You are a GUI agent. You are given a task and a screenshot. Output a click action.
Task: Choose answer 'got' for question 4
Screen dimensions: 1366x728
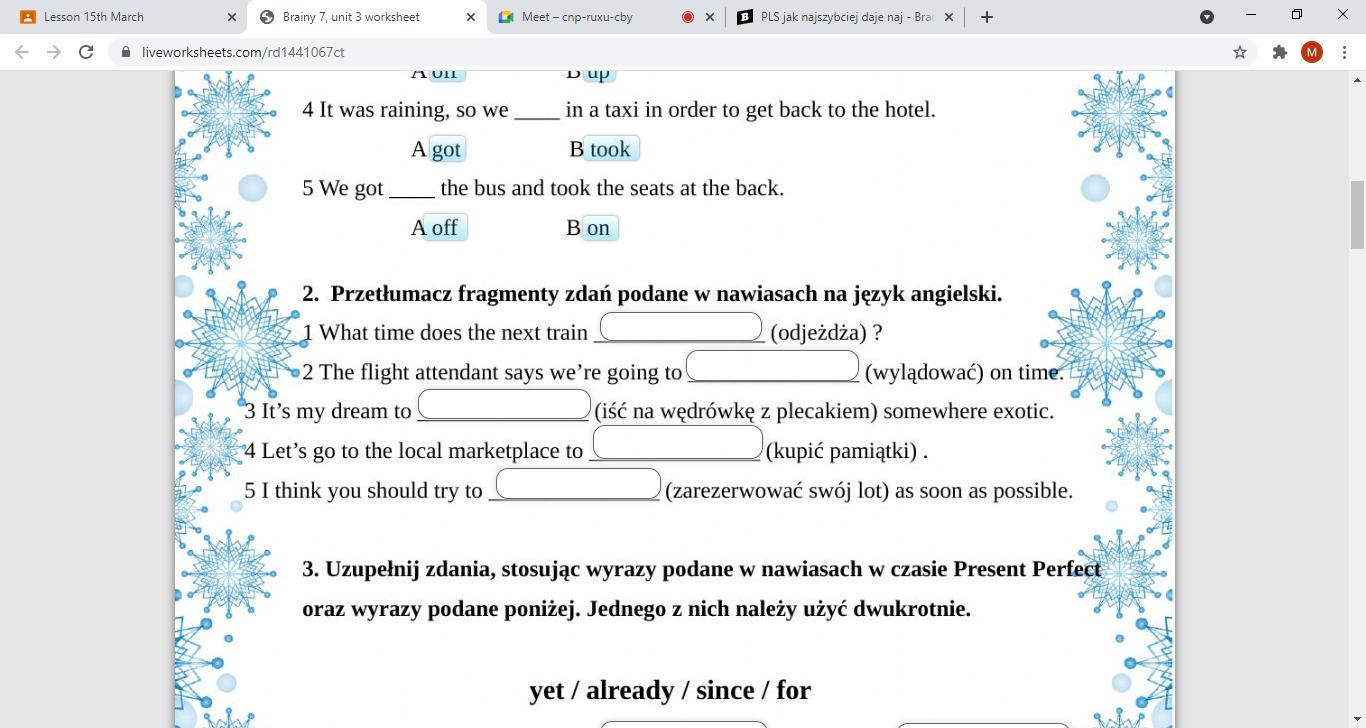point(446,149)
